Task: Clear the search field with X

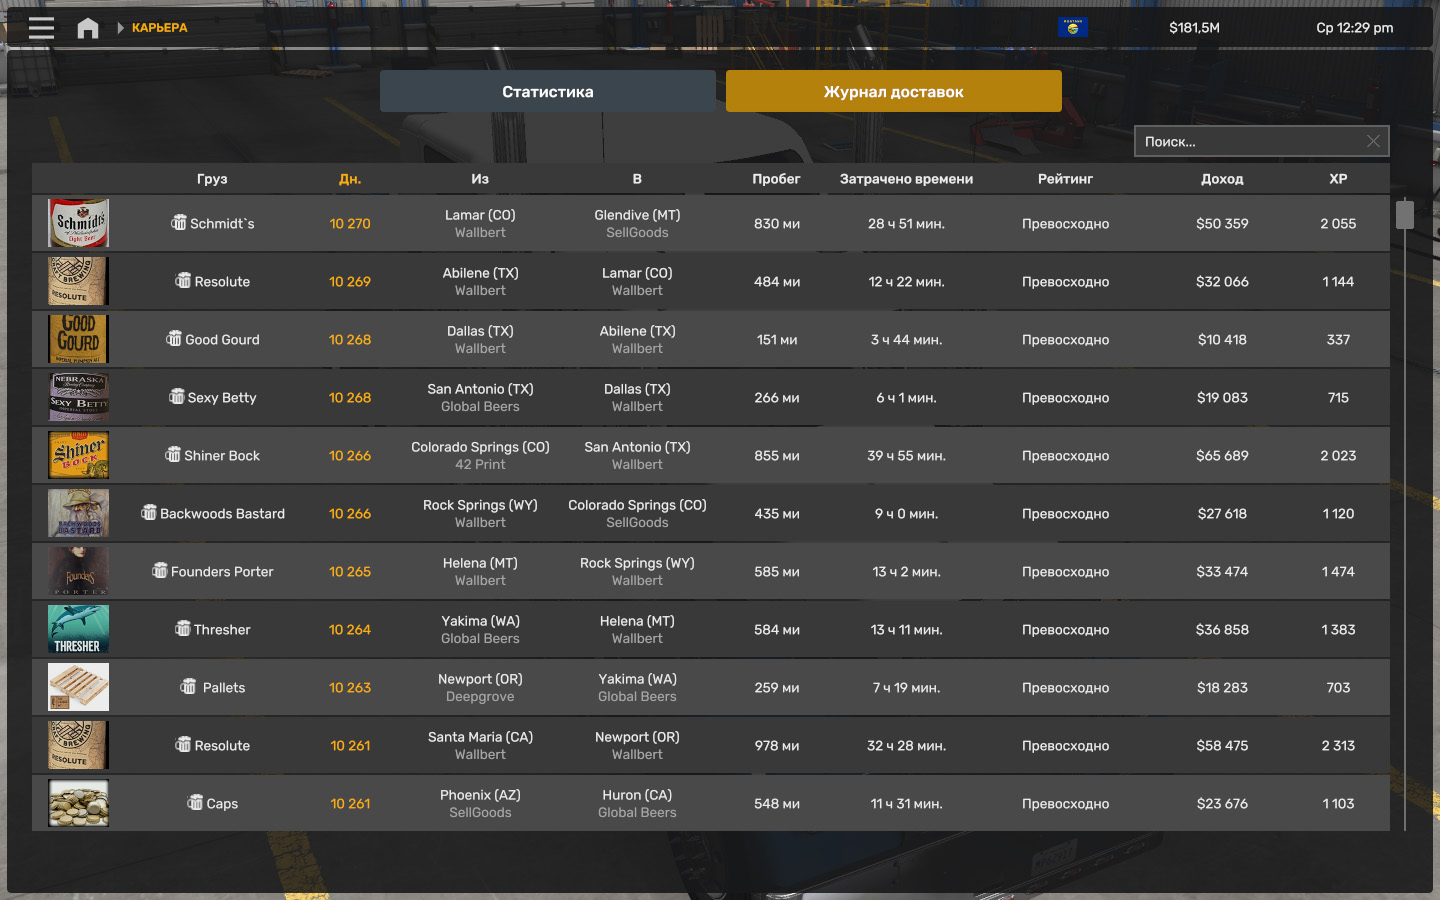Action: 1373,141
